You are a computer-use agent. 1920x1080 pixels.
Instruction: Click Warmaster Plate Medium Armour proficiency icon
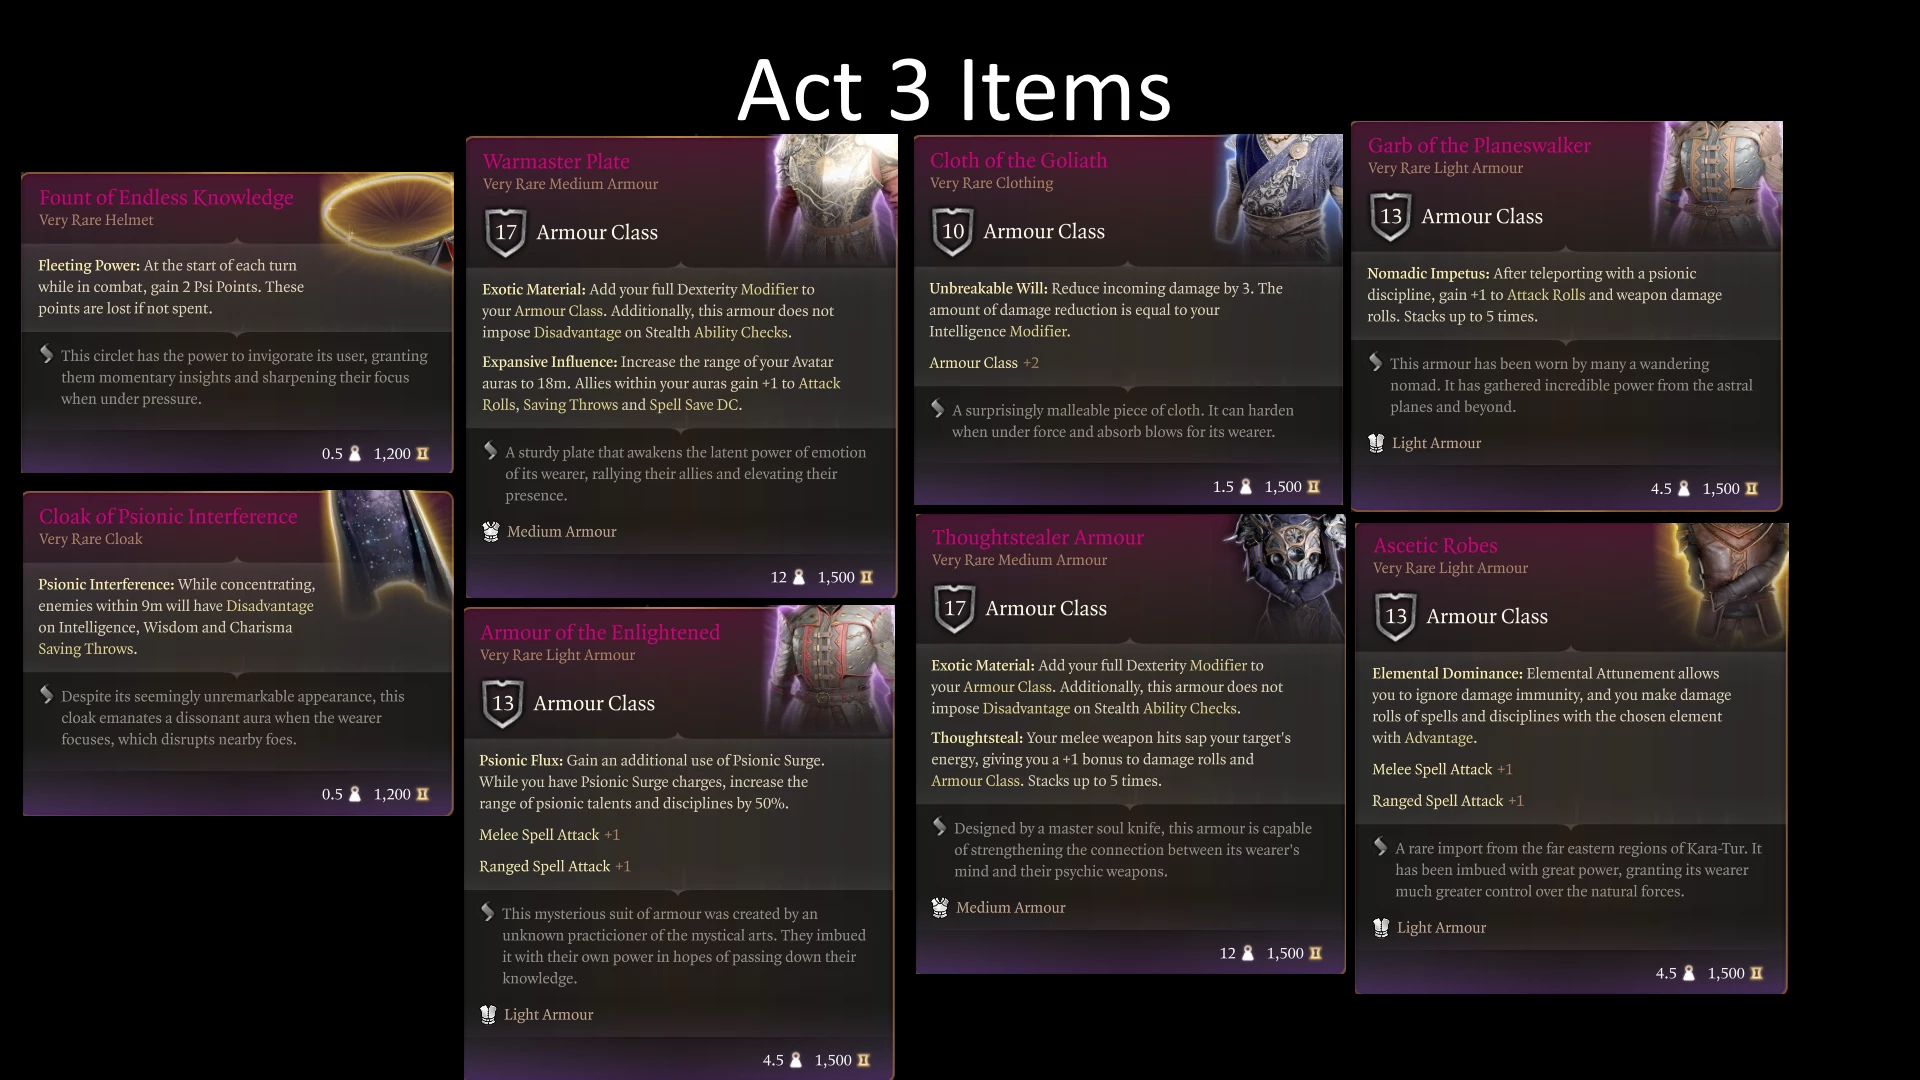[x=491, y=532]
